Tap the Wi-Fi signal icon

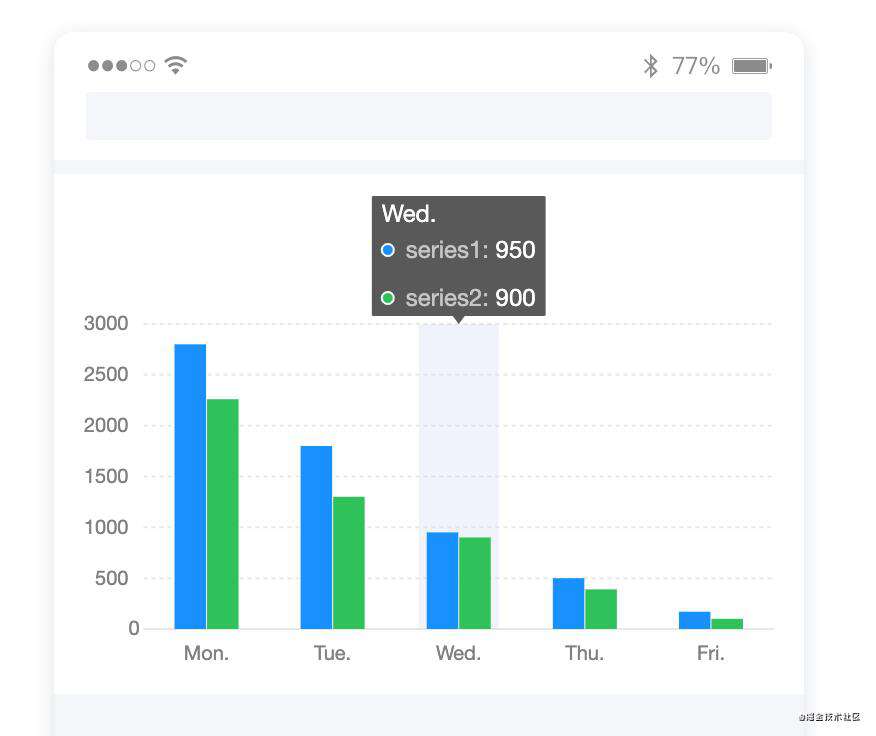(175, 65)
